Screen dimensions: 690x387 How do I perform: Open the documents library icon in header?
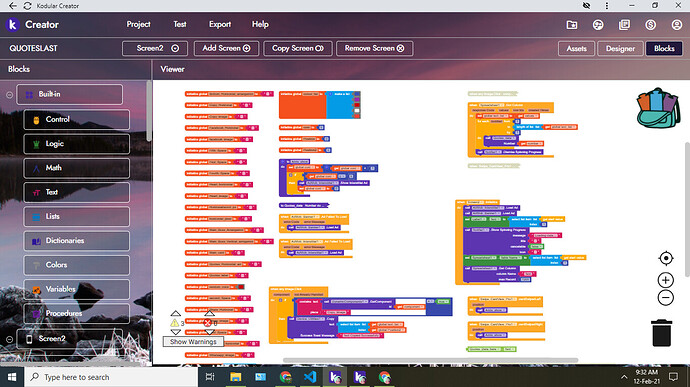624,25
